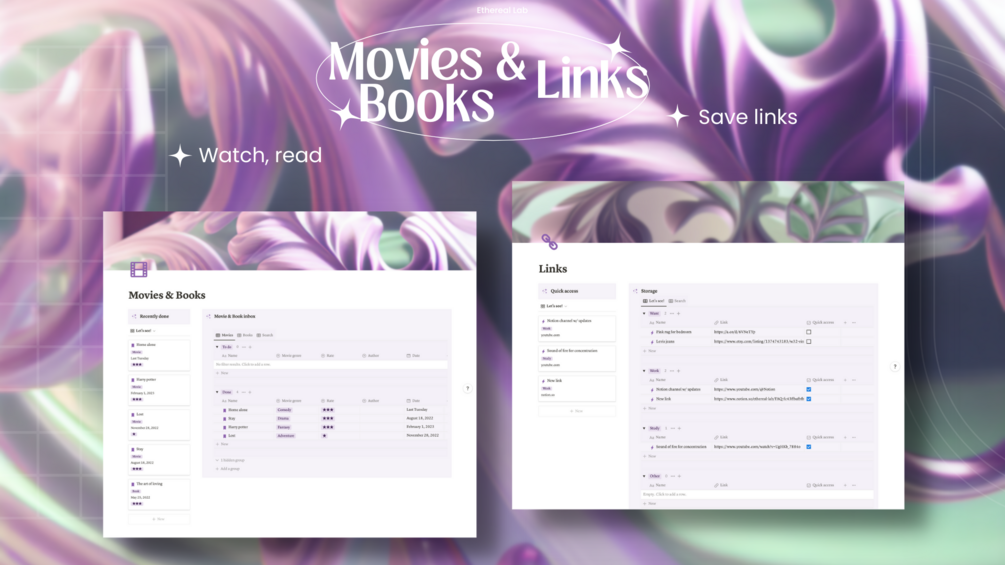
Task: Uncheck Quick access for Sound of fire for concentration
Action: click(808, 447)
